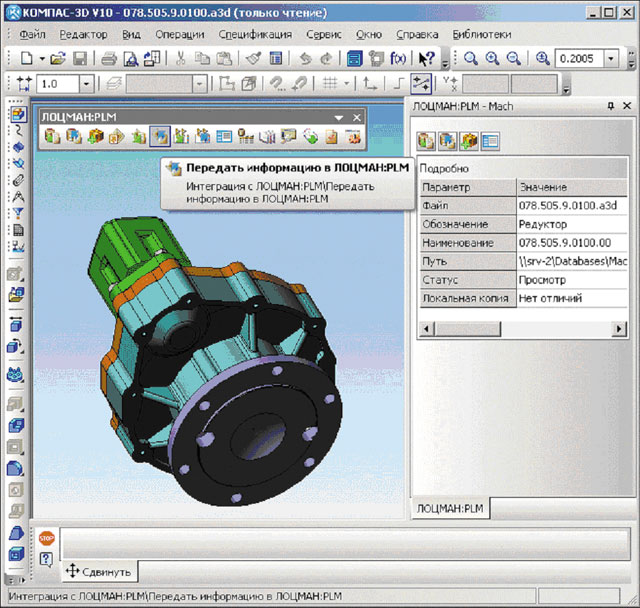Click the attributes list icon in right panel
This screenshot has width=640, height=608.
click(490, 141)
